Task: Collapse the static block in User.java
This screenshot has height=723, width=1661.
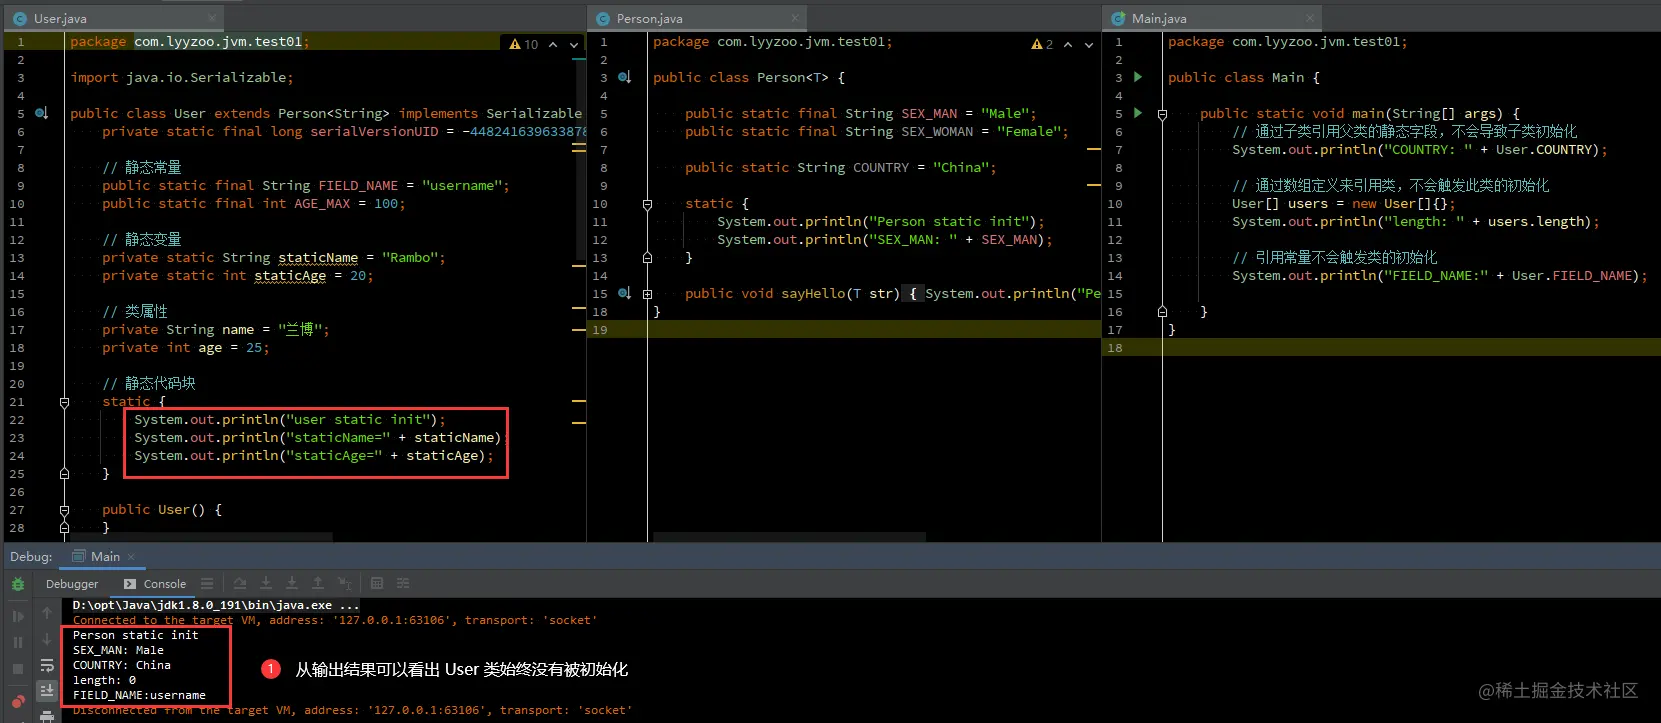Action: (x=64, y=402)
